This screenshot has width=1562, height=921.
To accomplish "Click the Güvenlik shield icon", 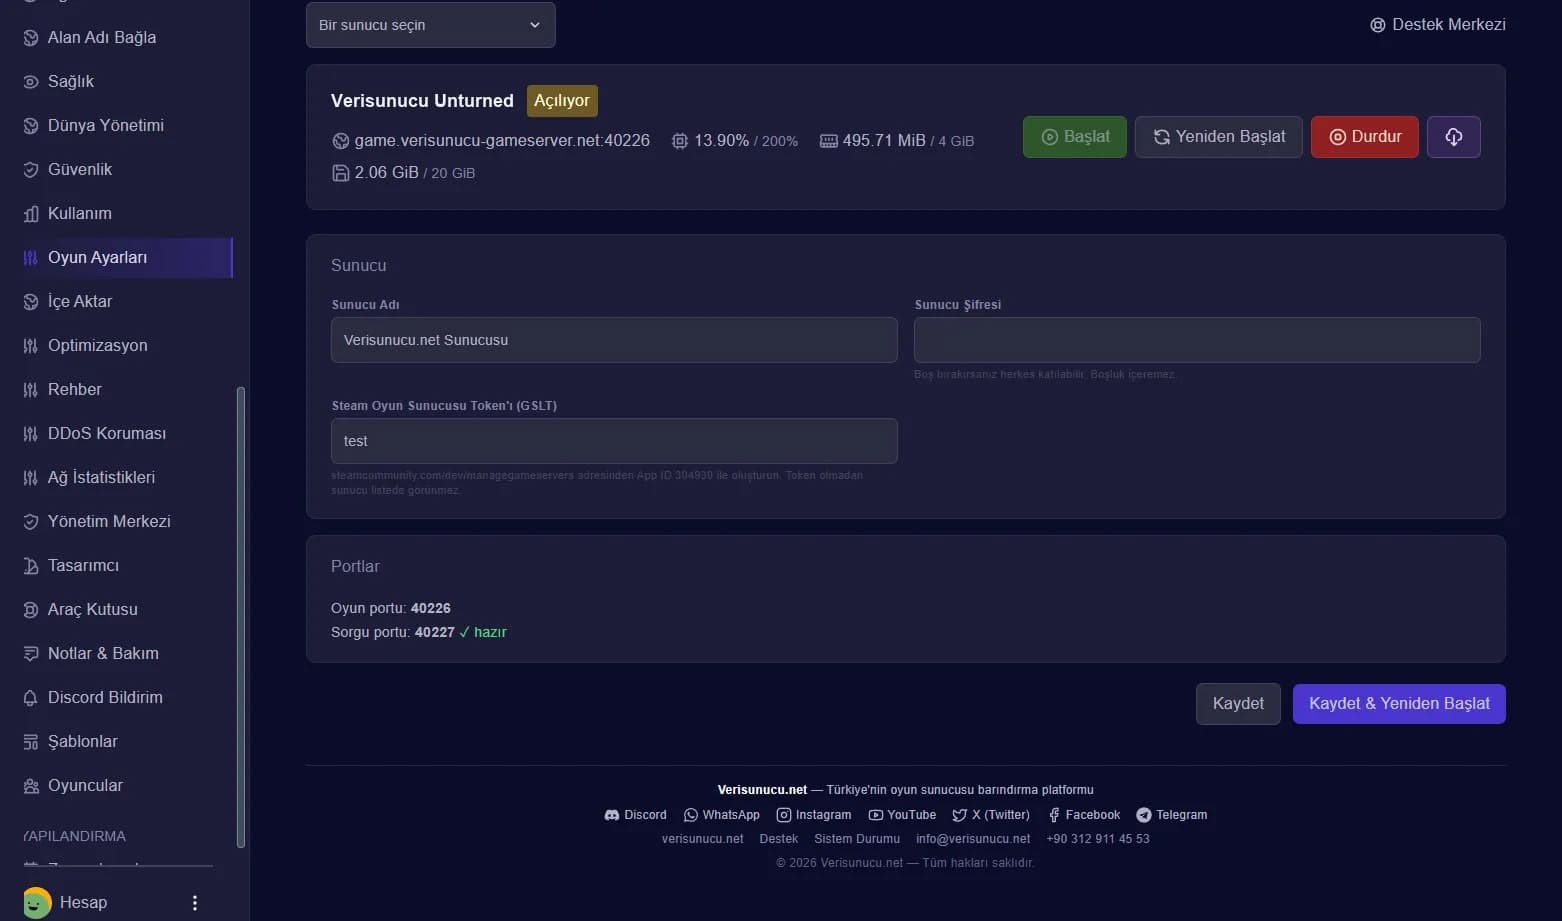I will pyautogui.click(x=31, y=170).
